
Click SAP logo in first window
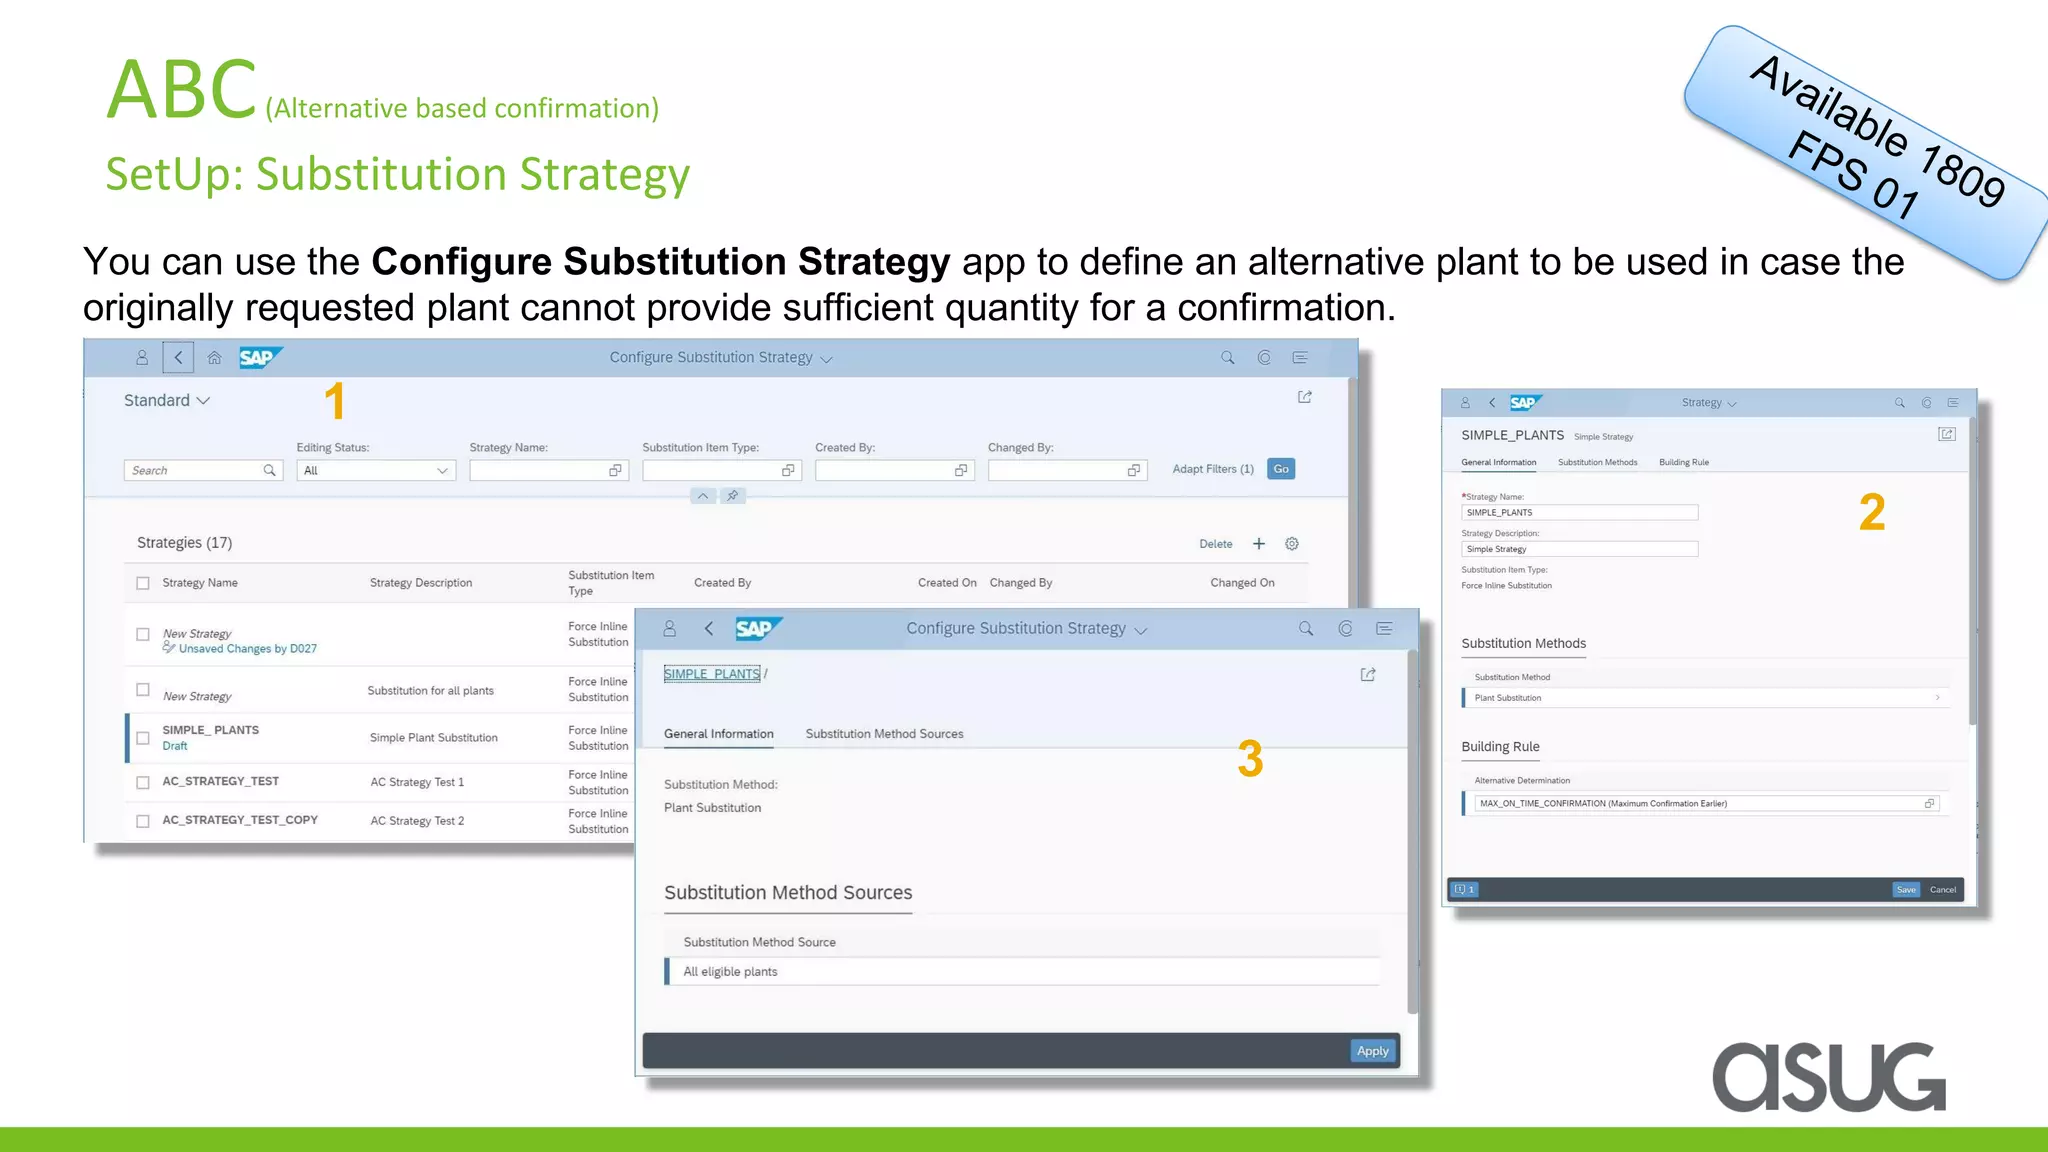tap(261, 357)
